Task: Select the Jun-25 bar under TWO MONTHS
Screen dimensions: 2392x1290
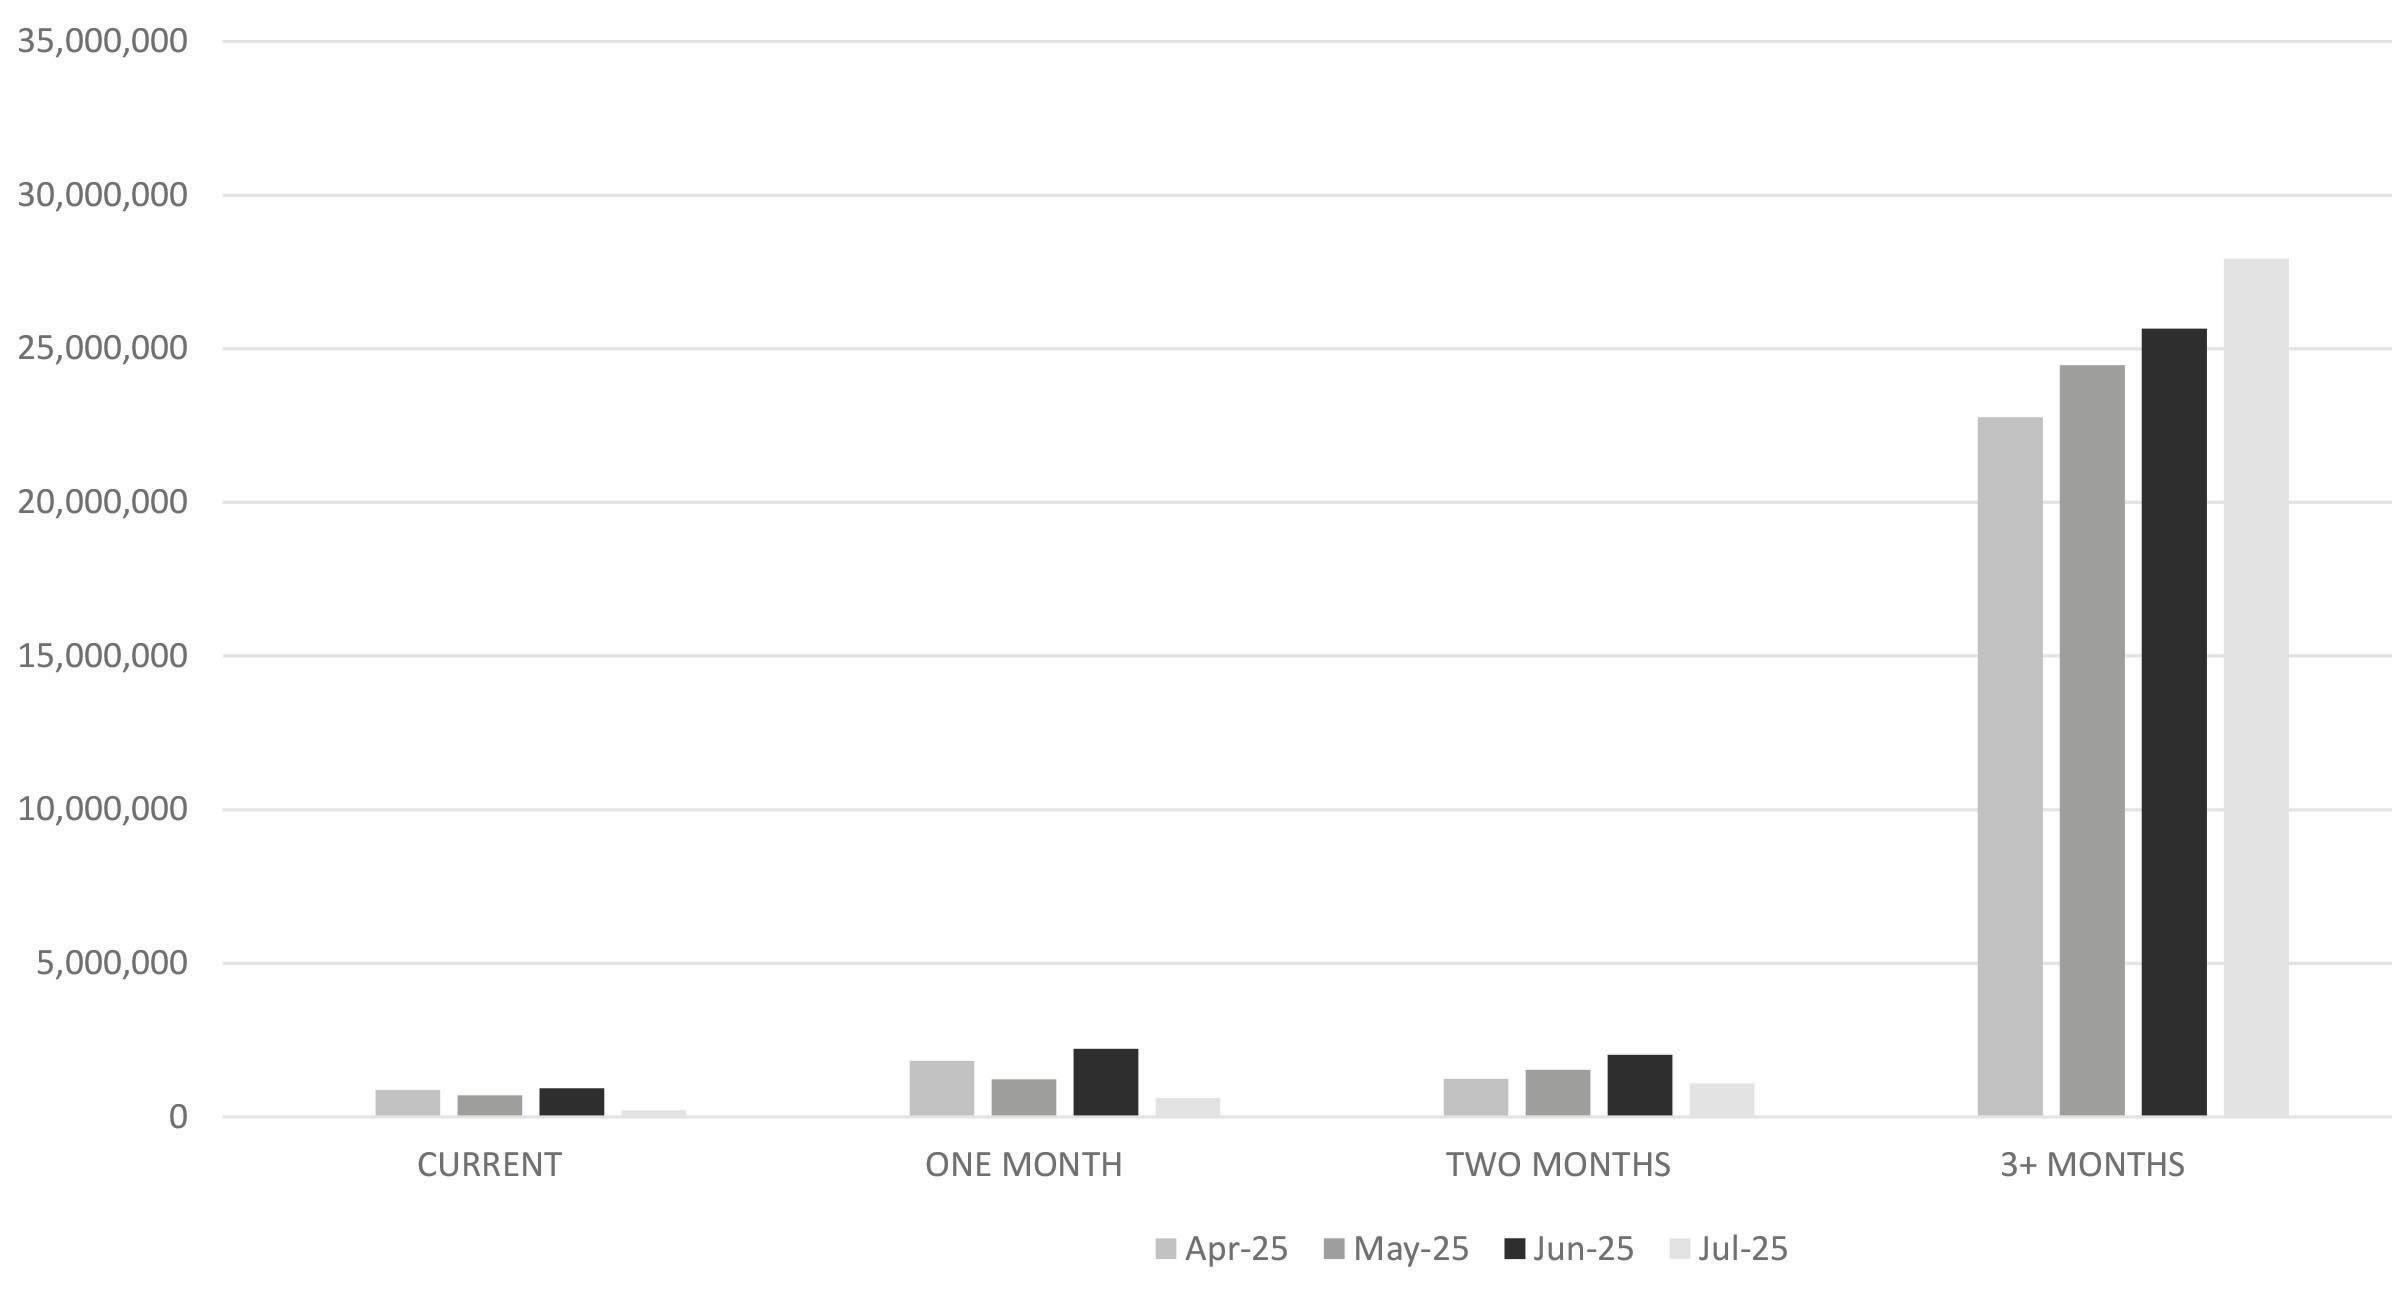Action: point(1640,1085)
